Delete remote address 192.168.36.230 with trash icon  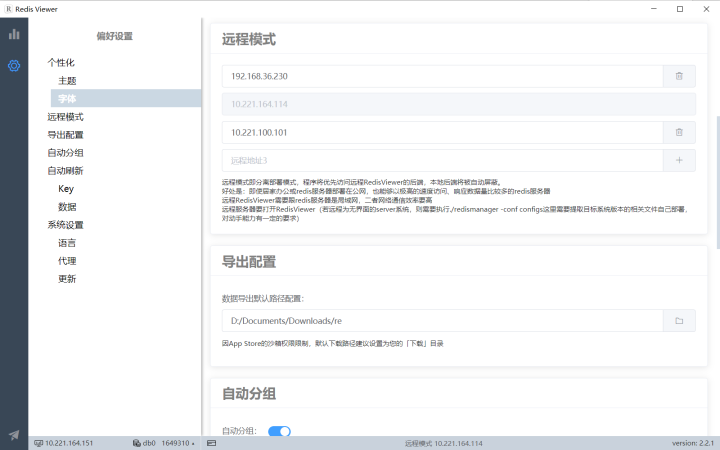[x=679, y=76]
